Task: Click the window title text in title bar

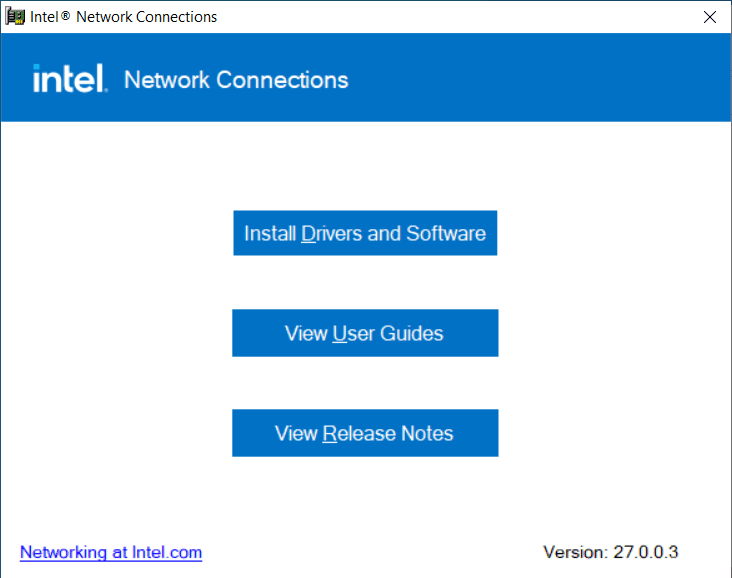Action: 124,17
